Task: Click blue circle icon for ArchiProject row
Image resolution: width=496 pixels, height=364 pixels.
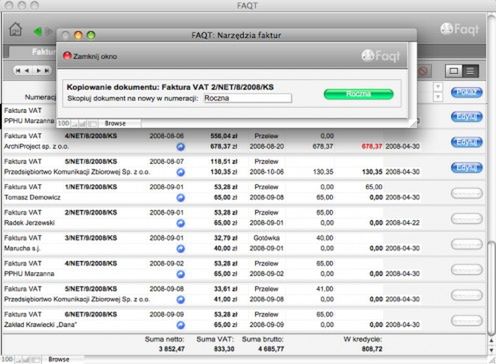Action: tap(180, 147)
